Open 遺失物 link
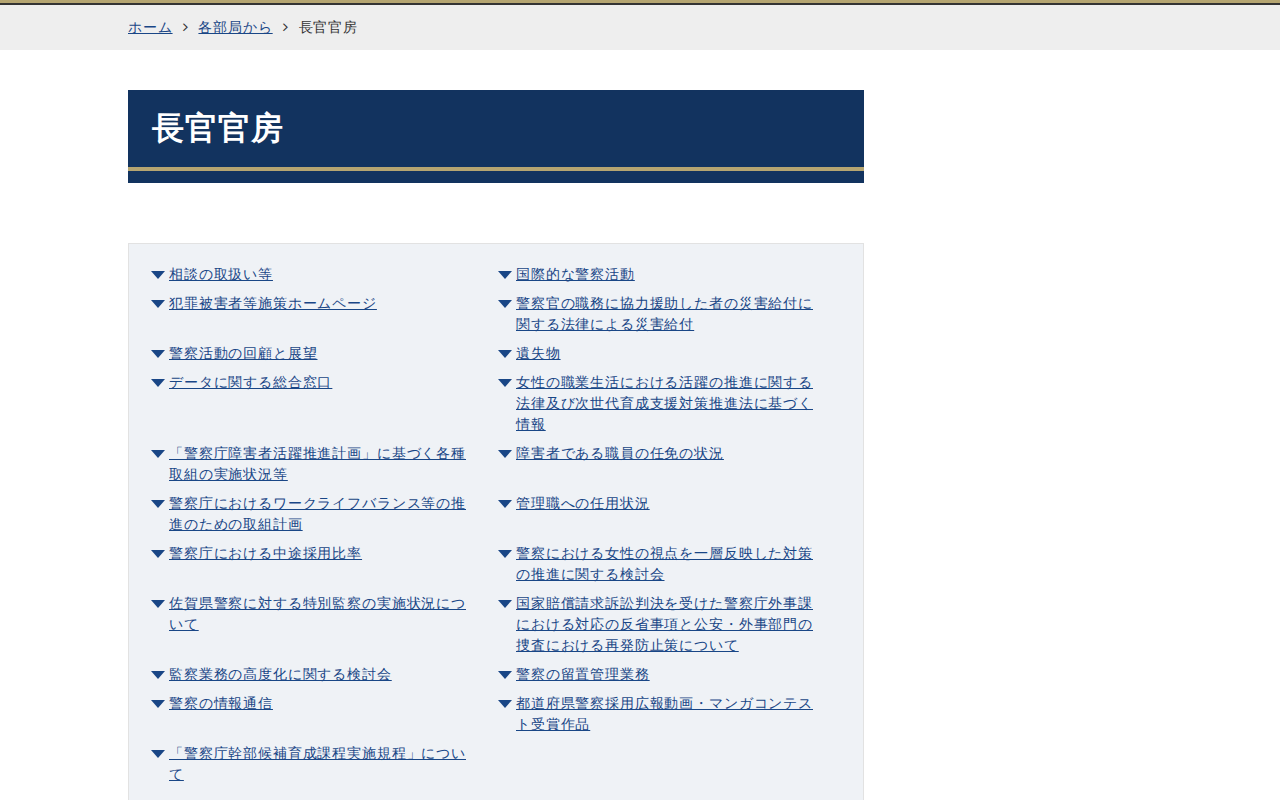1280x800 pixels. pos(538,353)
